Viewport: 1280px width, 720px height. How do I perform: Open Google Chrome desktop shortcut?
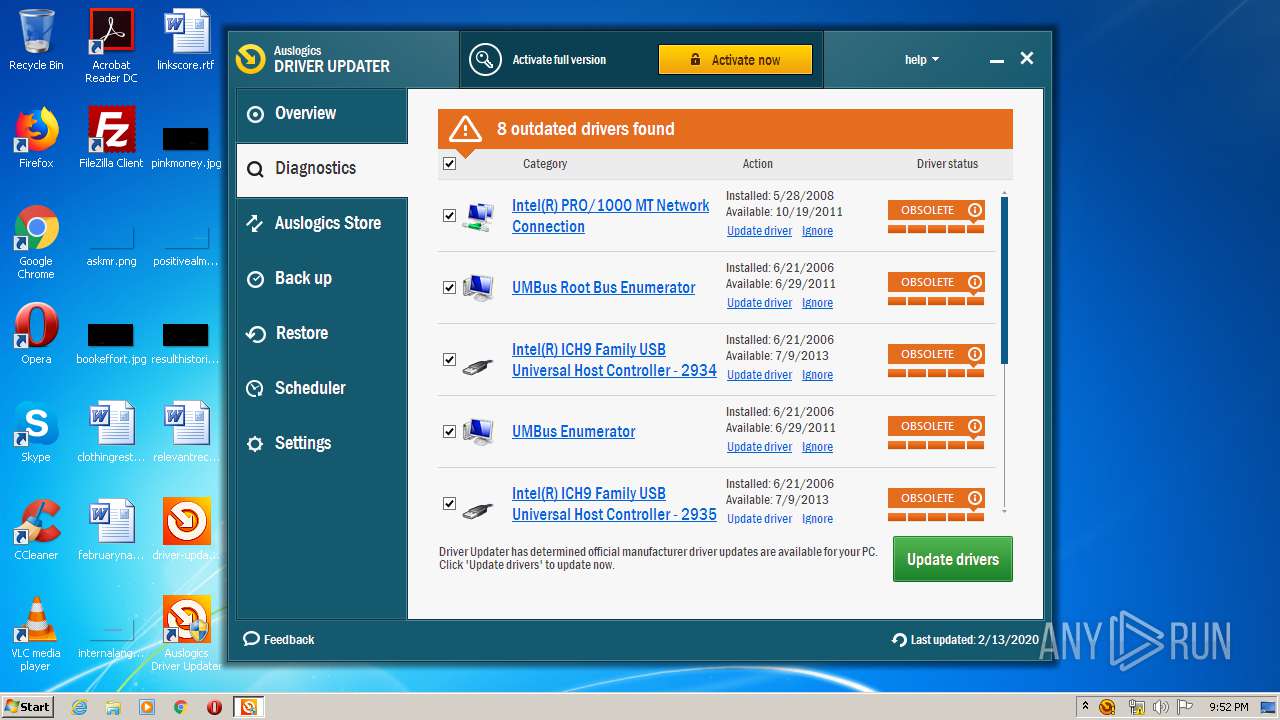[x=36, y=242]
